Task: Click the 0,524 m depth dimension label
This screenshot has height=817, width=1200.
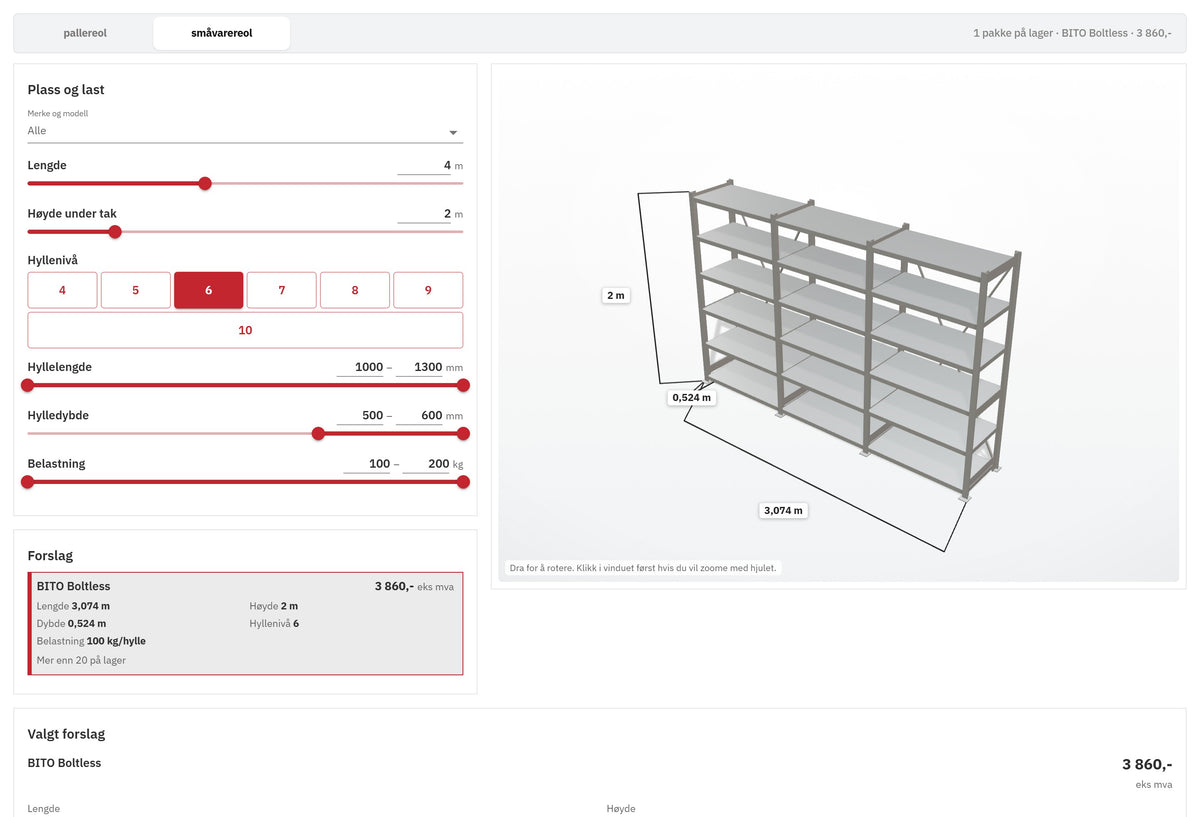Action: [x=691, y=397]
